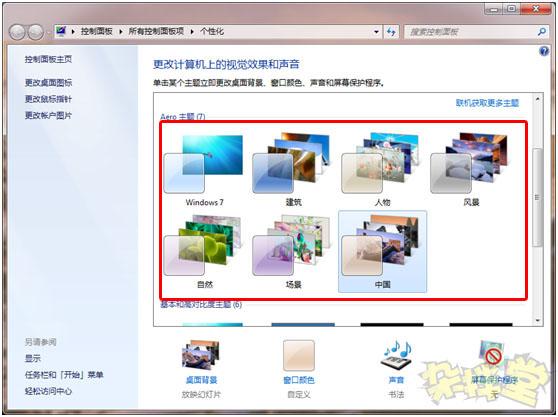Open the 屏幕保护程序 icon
558x417 pixels.
pos(493,355)
